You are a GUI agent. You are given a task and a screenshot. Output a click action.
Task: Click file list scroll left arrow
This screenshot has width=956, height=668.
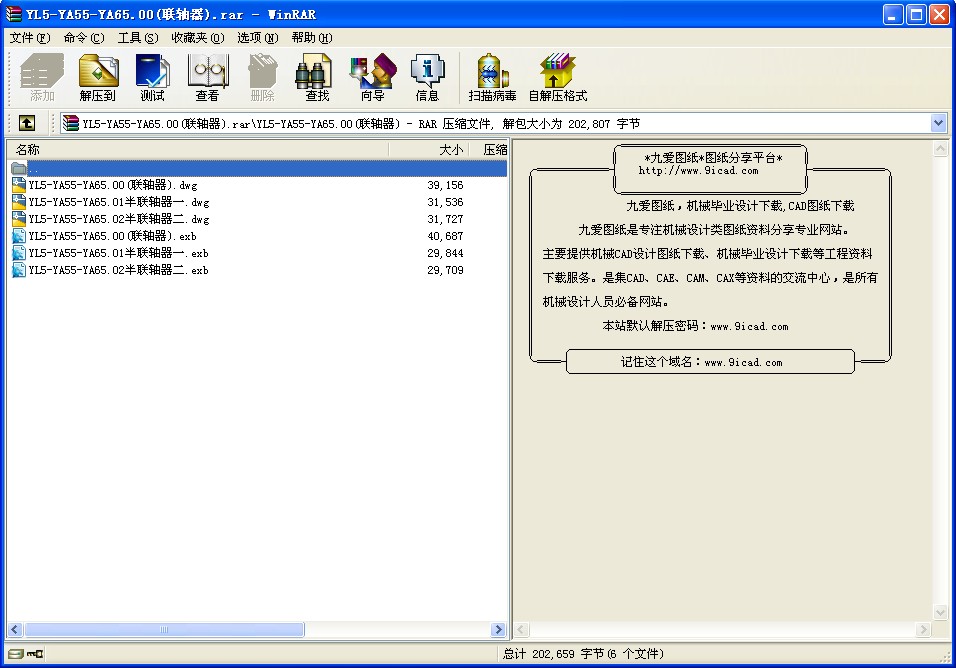tap(15, 630)
